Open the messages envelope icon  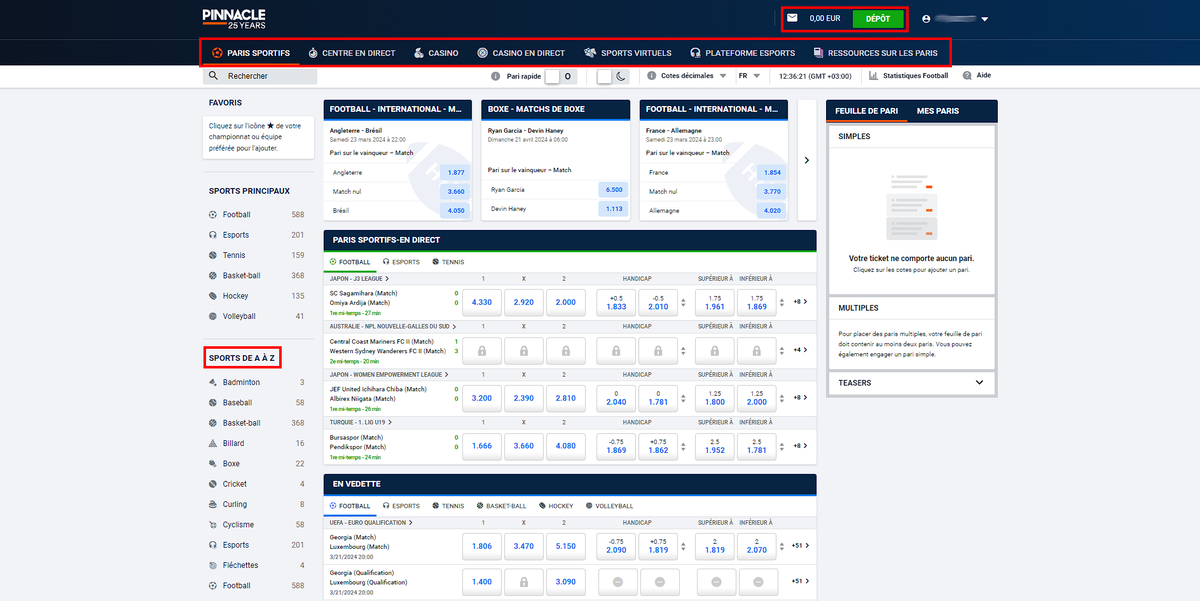point(792,18)
